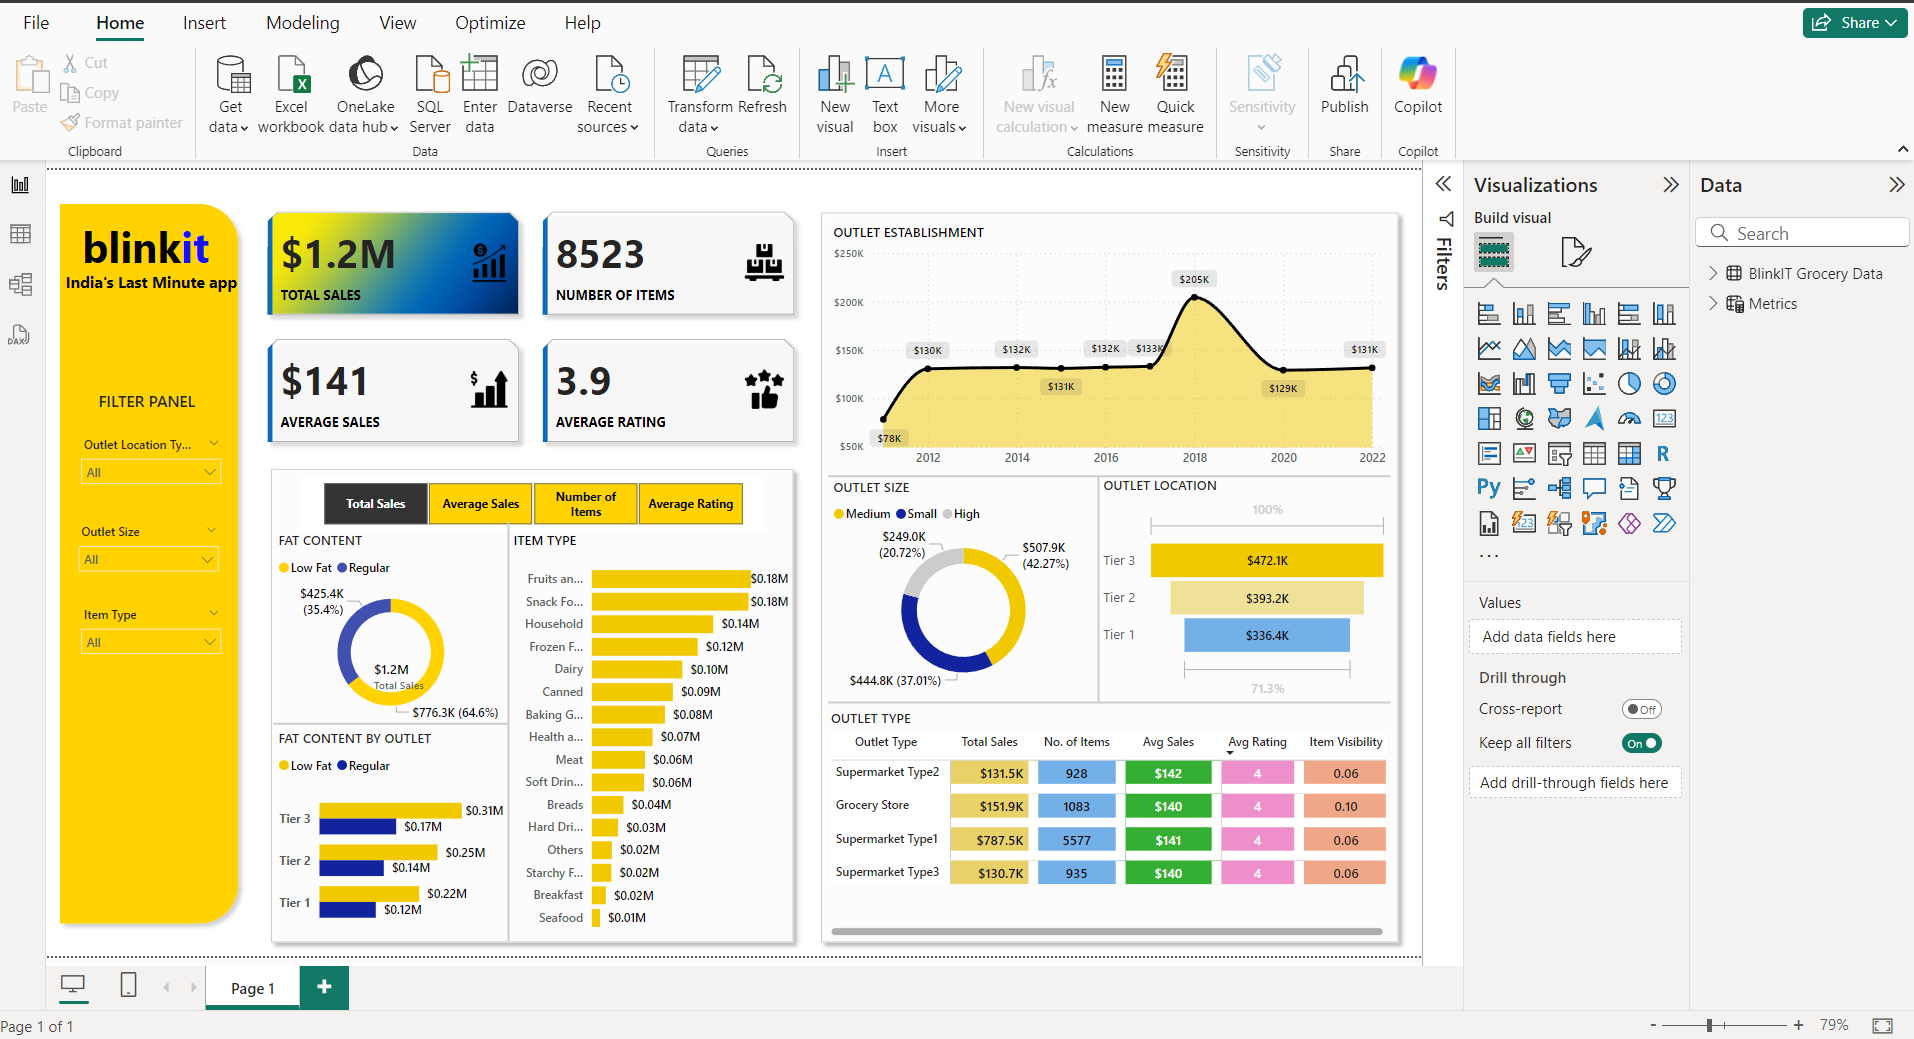Select the Page 1 tab
Viewport: 1914px width, 1039px height.
click(252, 988)
